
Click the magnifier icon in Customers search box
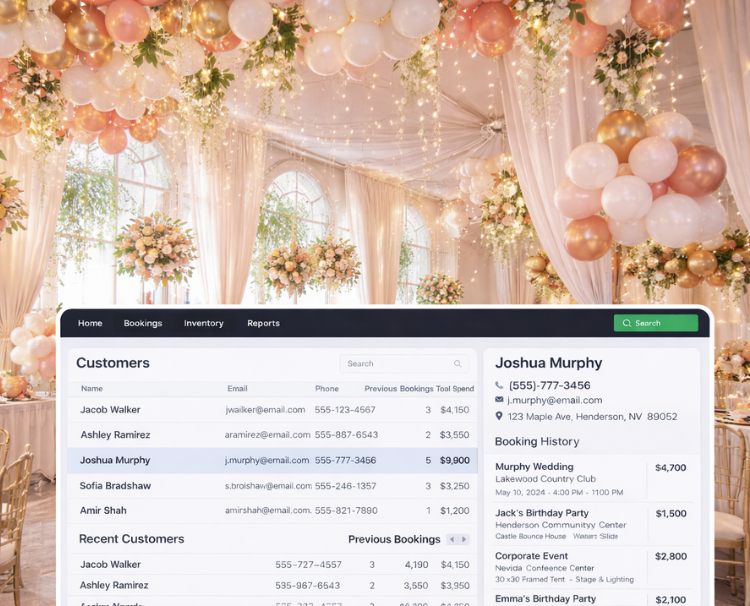coord(458,364)
